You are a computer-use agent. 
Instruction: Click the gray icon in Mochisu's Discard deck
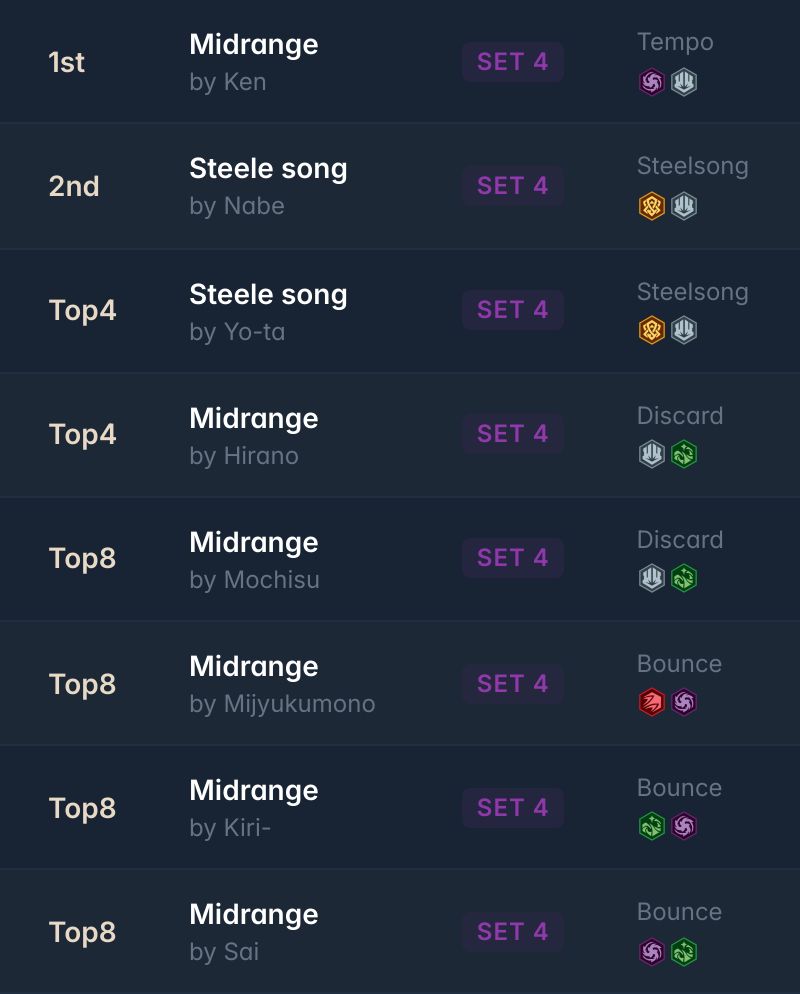652,578
